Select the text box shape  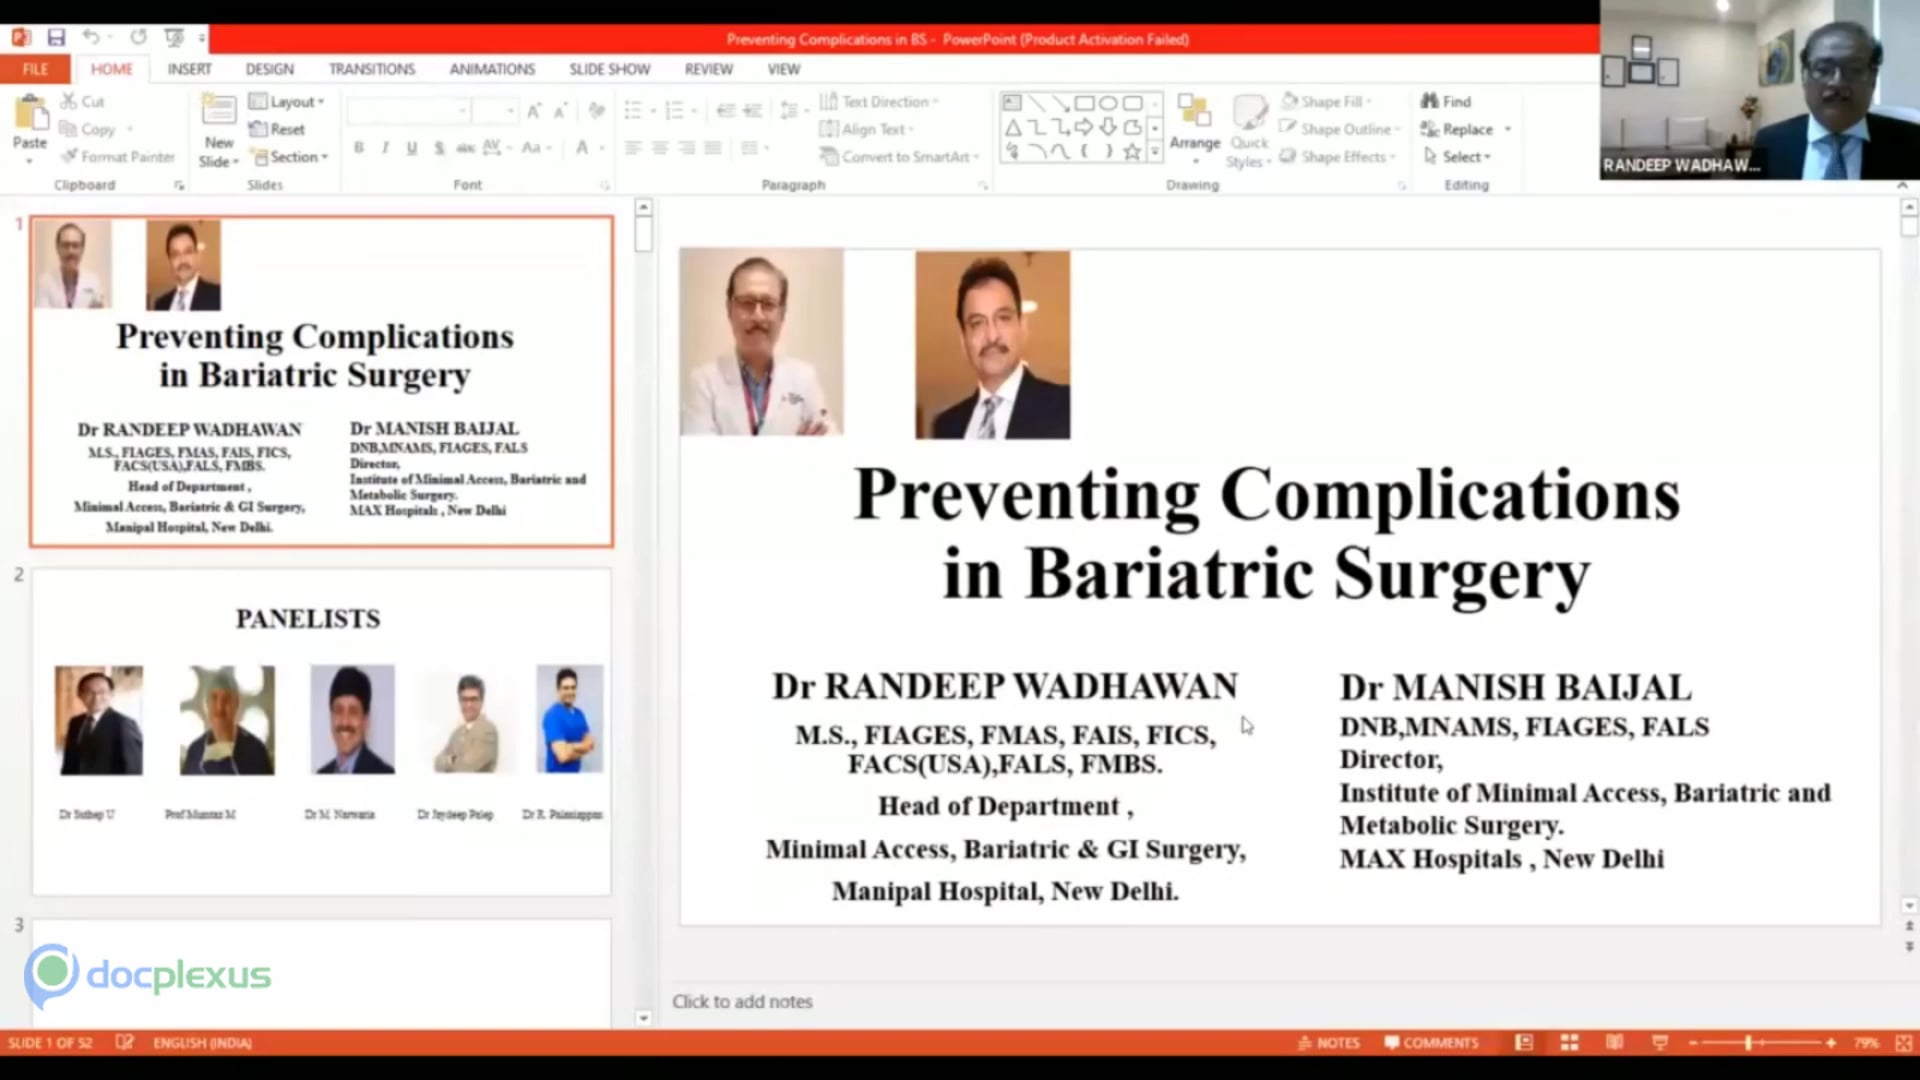1012,103
